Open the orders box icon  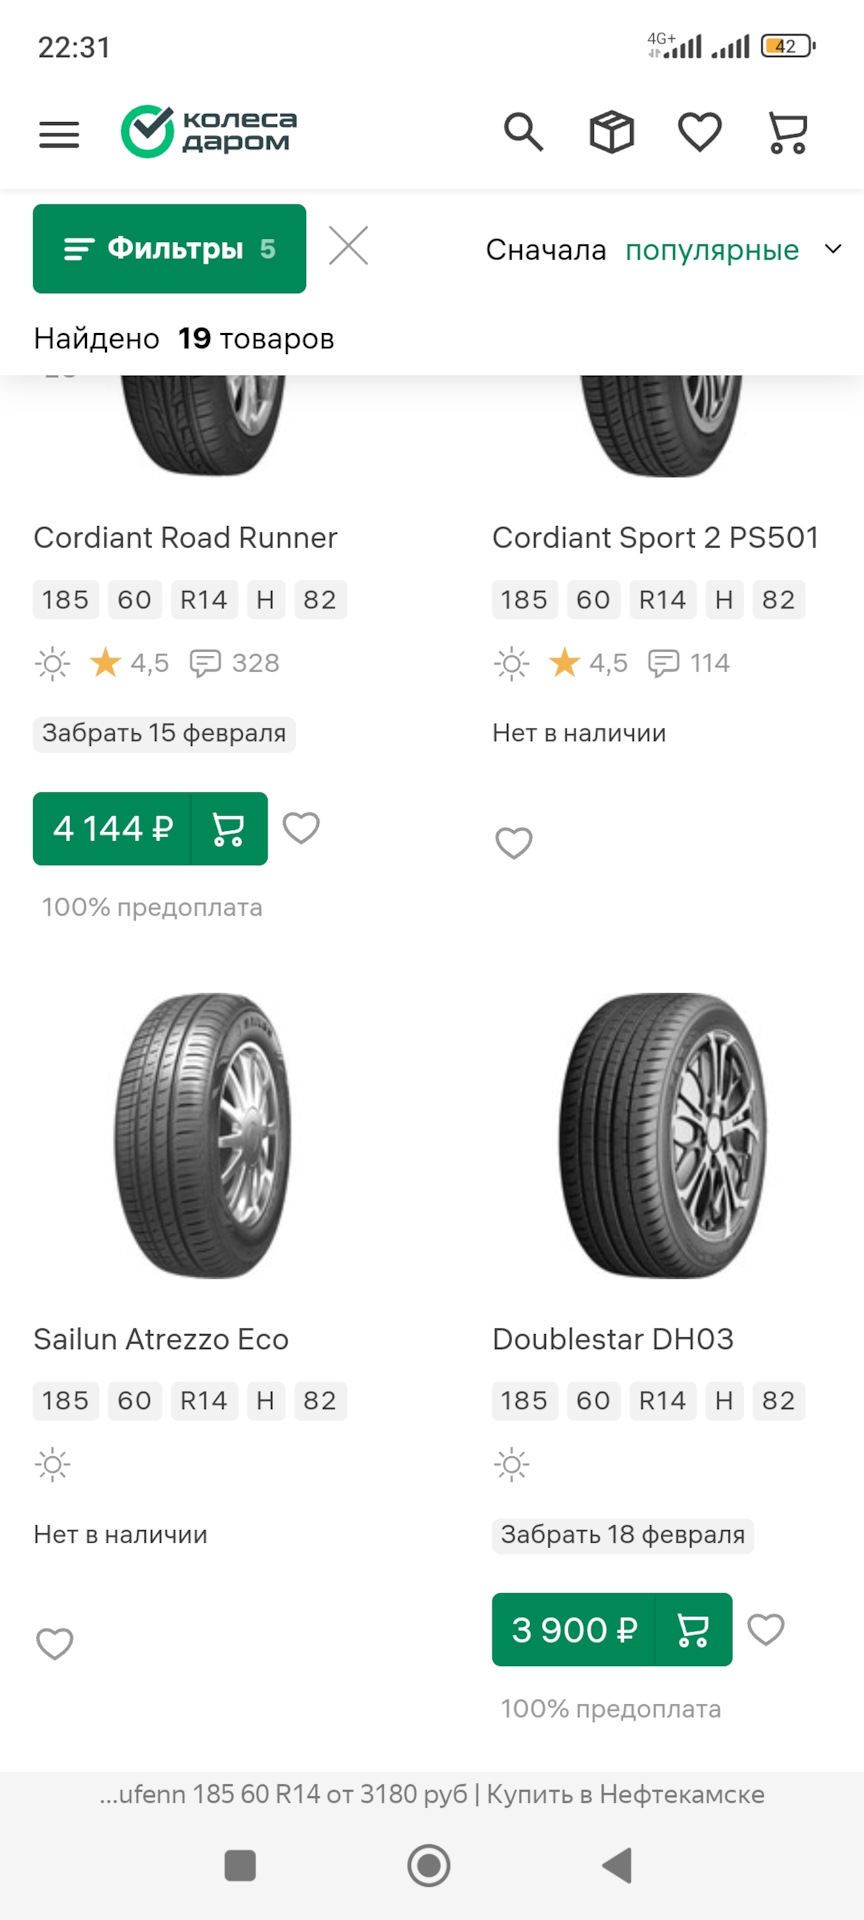pyautogui.click(x=611, y=132)
